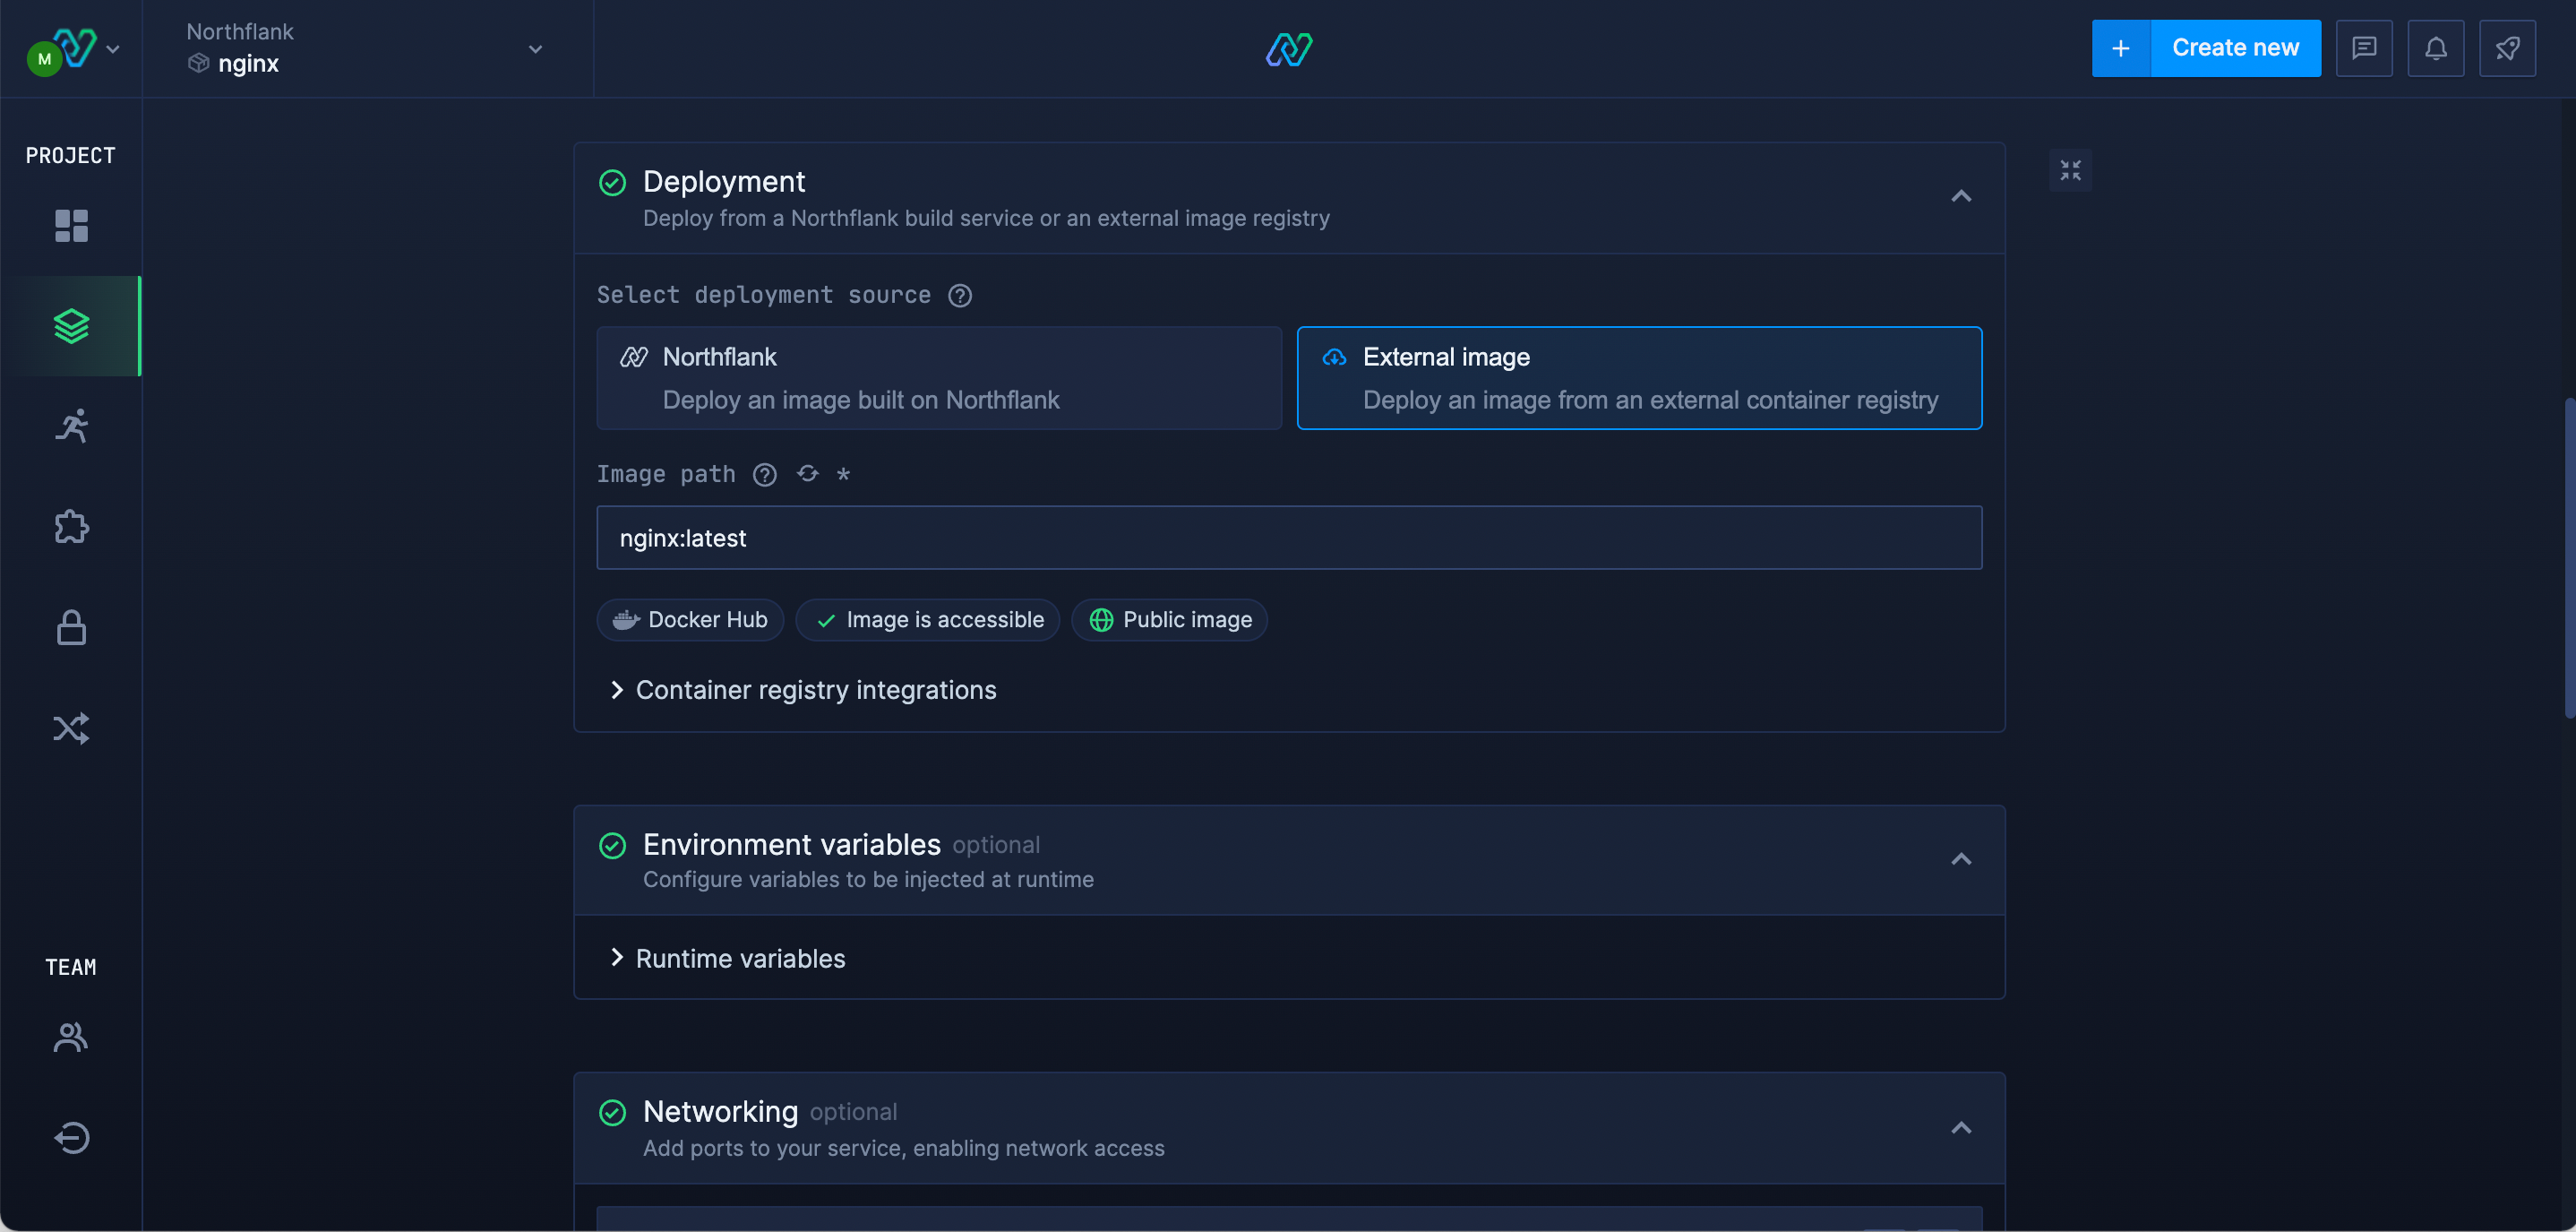Refresh the image path using the sync icon
Image resolution: width=2576 pixels, height=1232 pixels.
(807, 474)
